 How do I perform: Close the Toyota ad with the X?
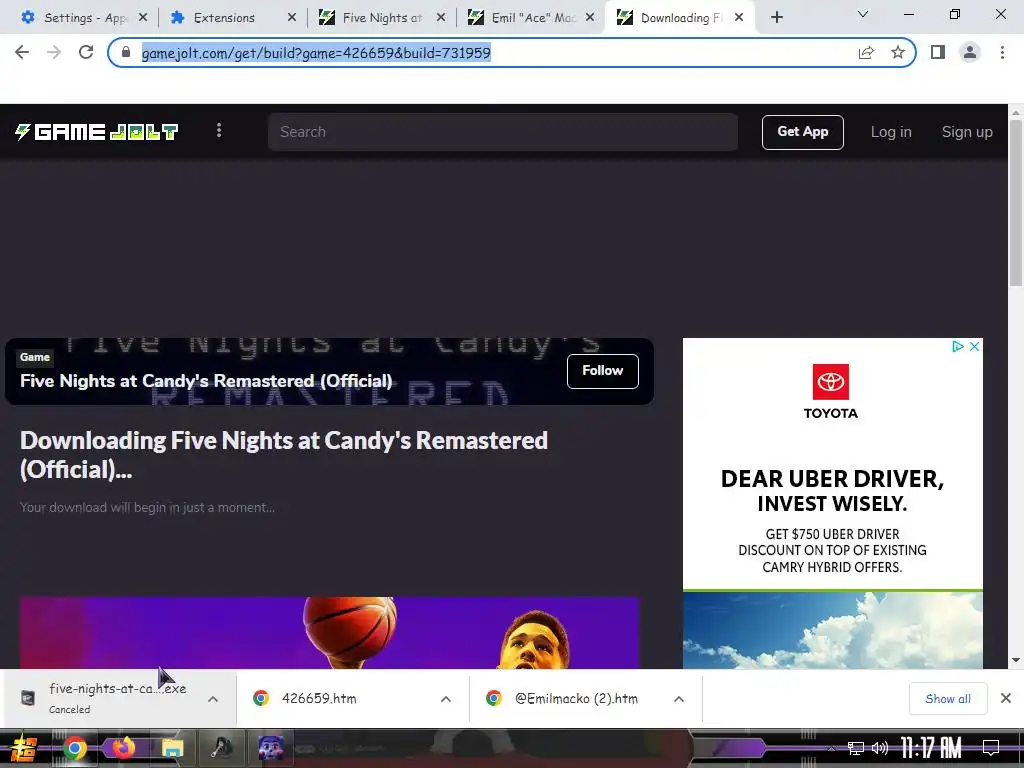[x=974, y=347]
